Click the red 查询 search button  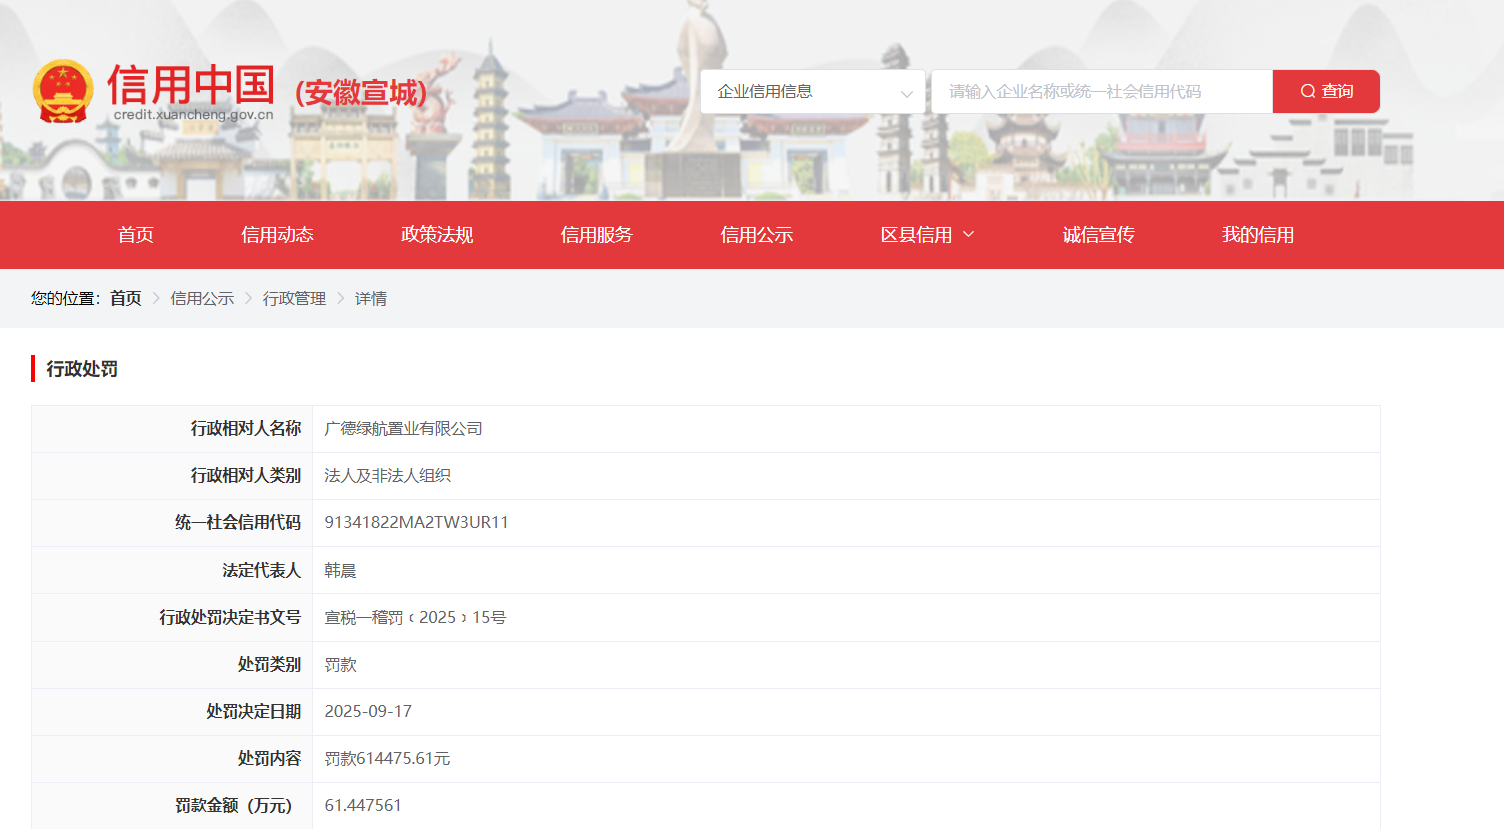(x=1326, y=92)
